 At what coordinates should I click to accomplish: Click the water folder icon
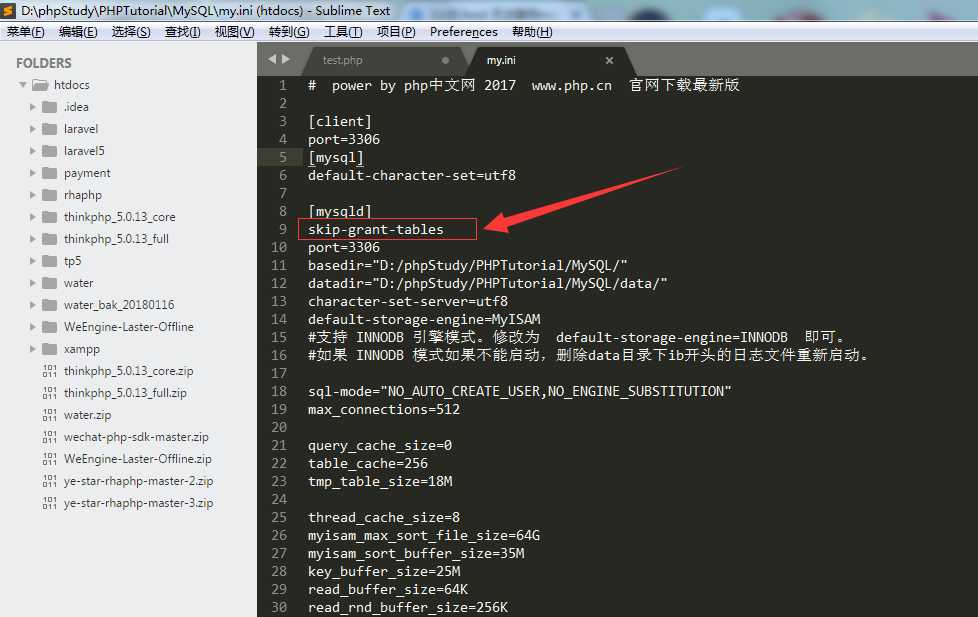pyautogui.click(x=50, y=283)
